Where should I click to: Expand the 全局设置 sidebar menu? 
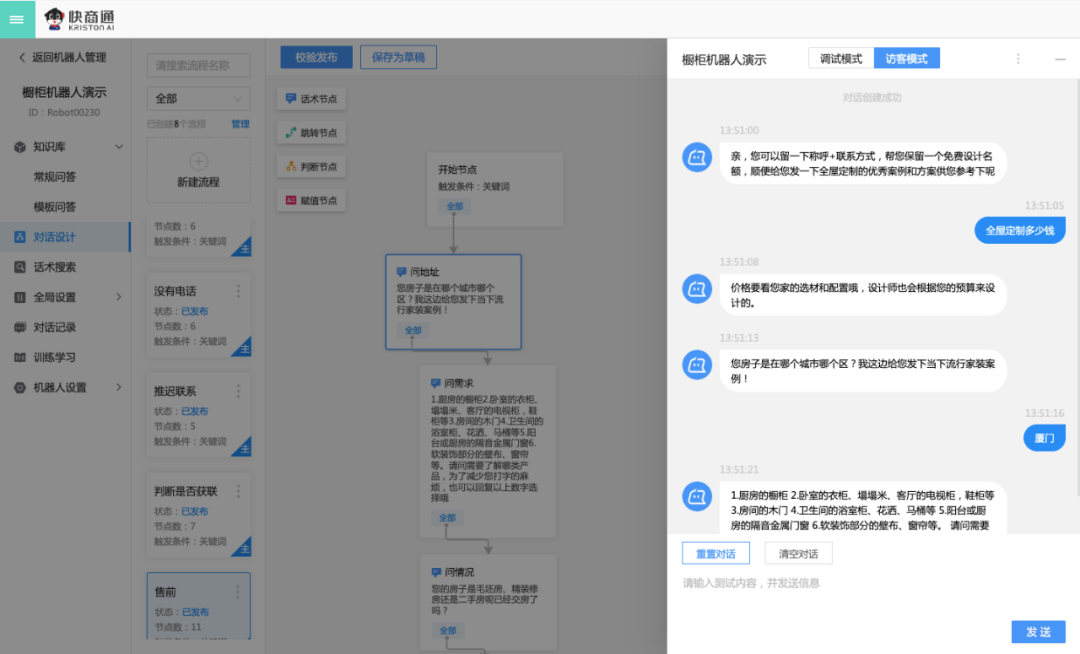pos(119,297)
